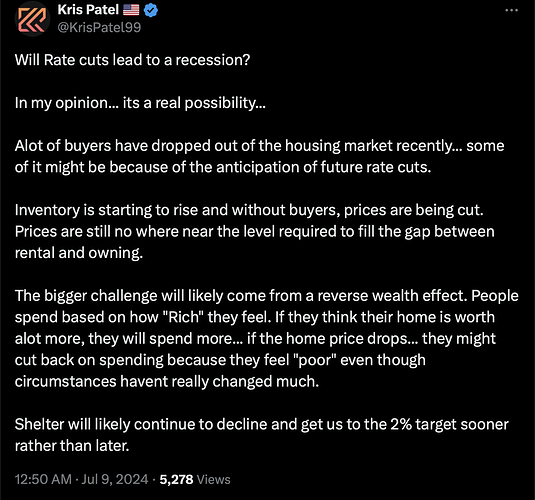The image size is (535, 500).
Task: Click the "rather than later" closing line
Action: (72, 446)
